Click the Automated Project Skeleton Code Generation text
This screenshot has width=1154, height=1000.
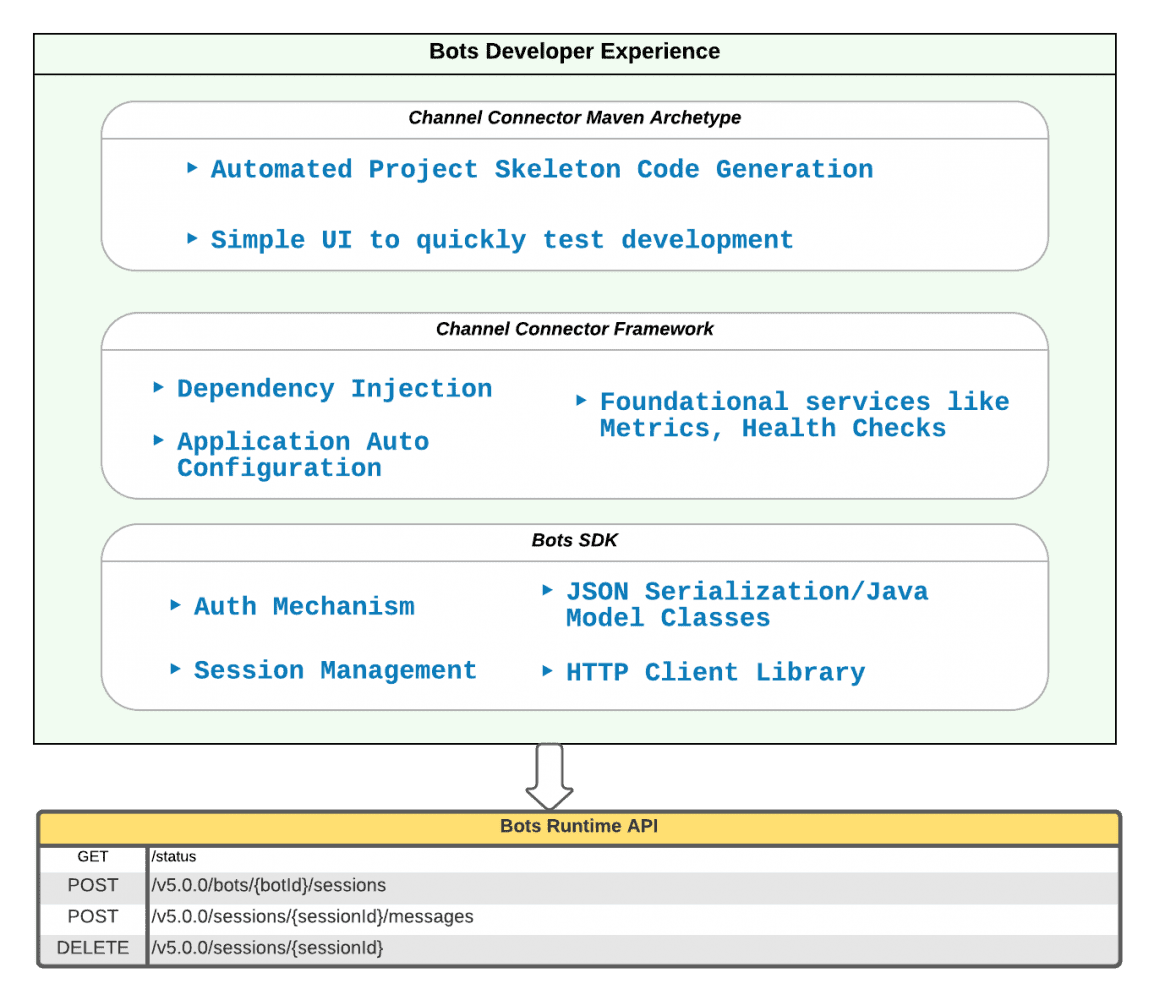pyautogui.click(x=542, y=169)
